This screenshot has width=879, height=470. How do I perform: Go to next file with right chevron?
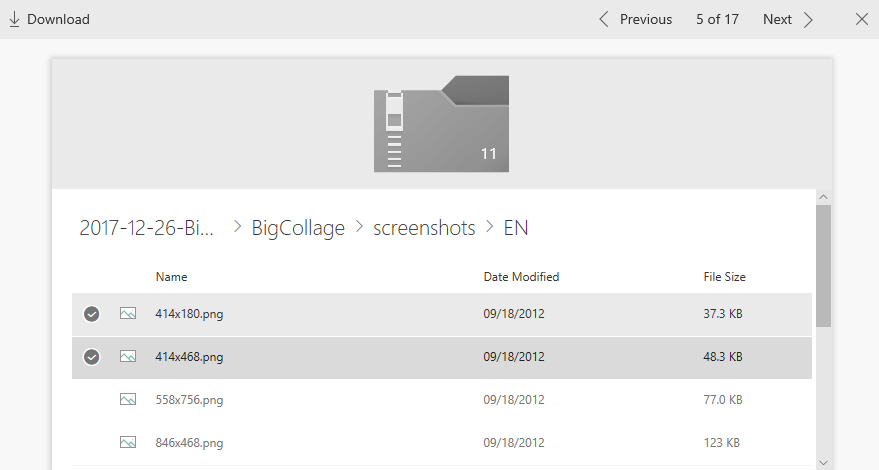pyautogui.click(x=808, y=19)
